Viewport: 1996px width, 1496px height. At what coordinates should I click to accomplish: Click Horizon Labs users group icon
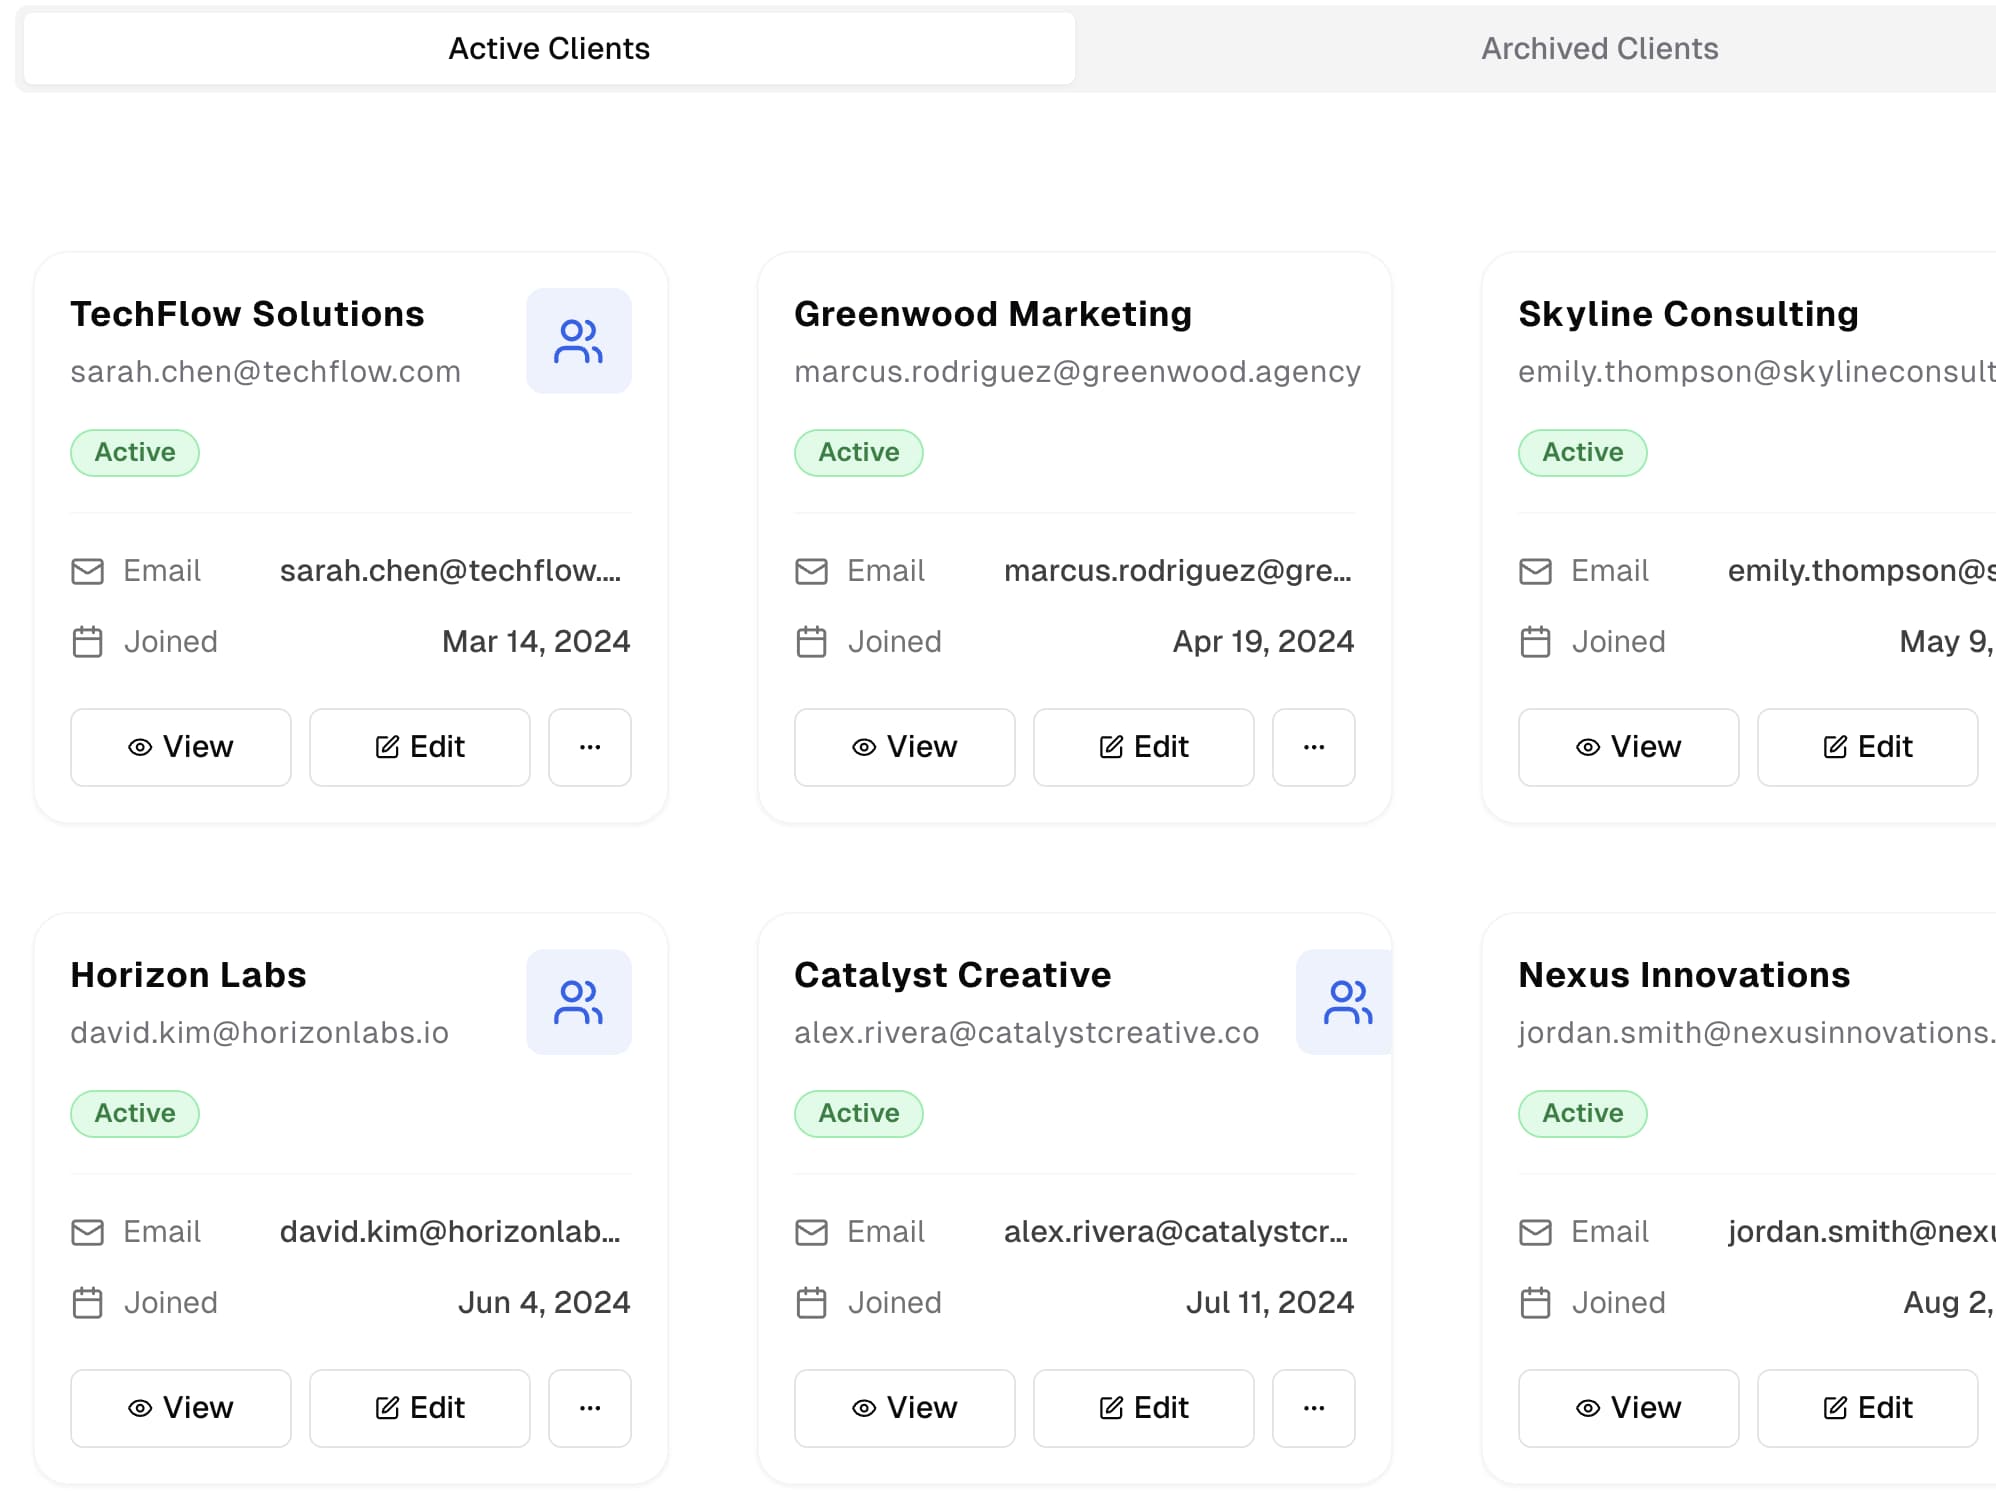tap(578, 1002)
